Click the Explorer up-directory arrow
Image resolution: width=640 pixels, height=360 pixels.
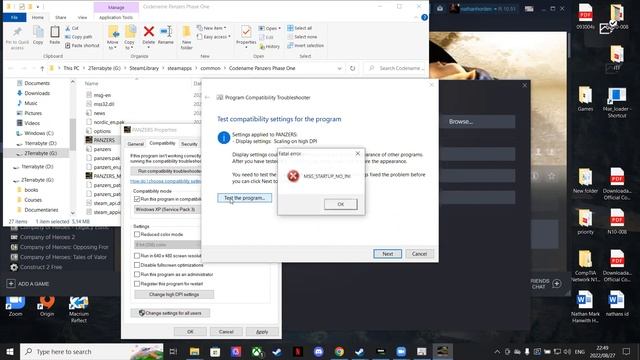(42, 68)
